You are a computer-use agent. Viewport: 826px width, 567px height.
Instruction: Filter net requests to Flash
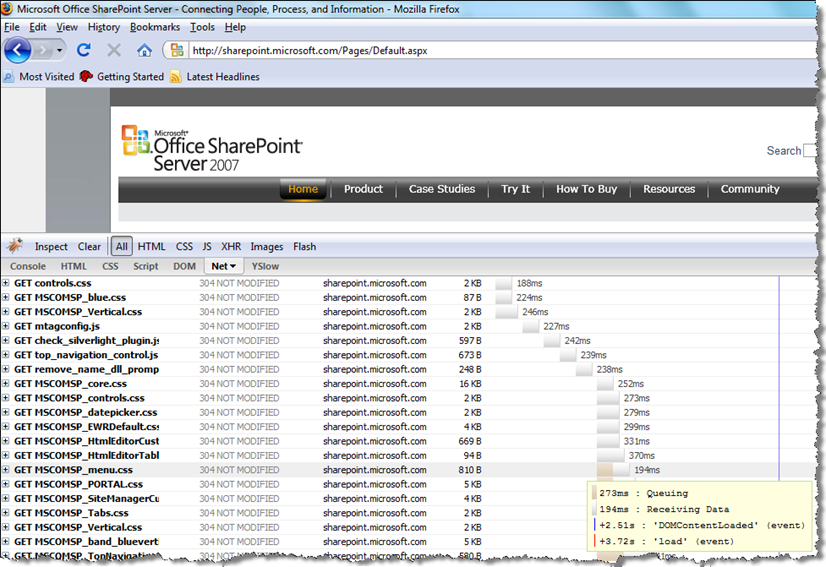(x=304, y=247)
